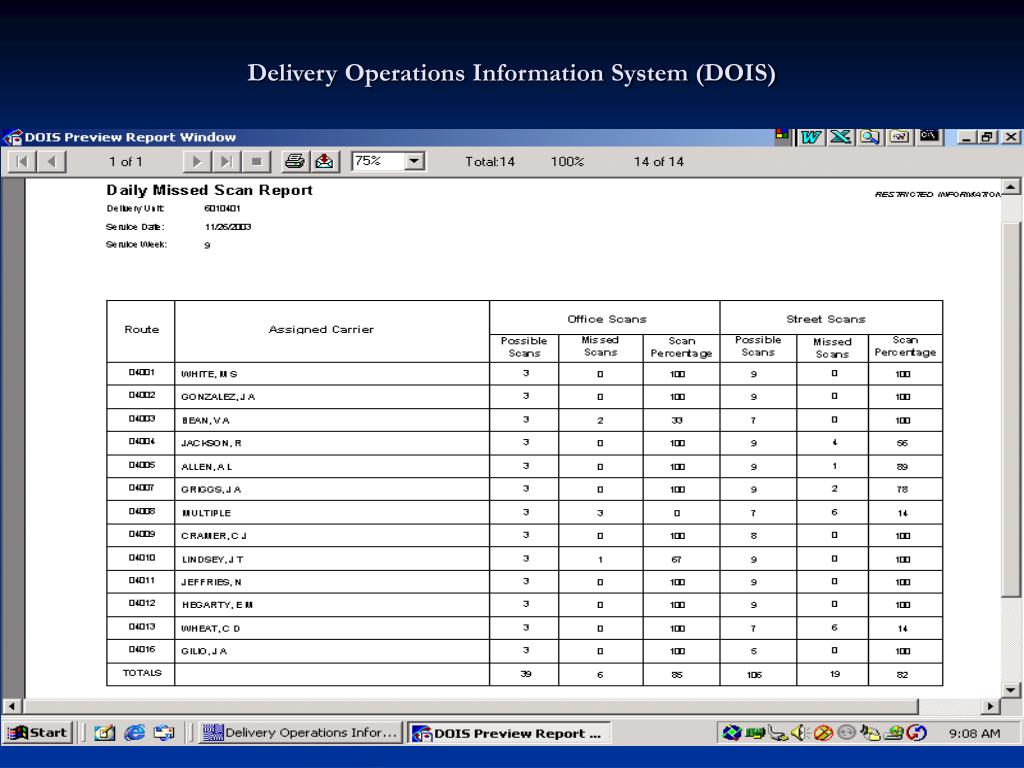Jump to the last report page
This screenshot has height=768, width=1024.
(226, 161)
